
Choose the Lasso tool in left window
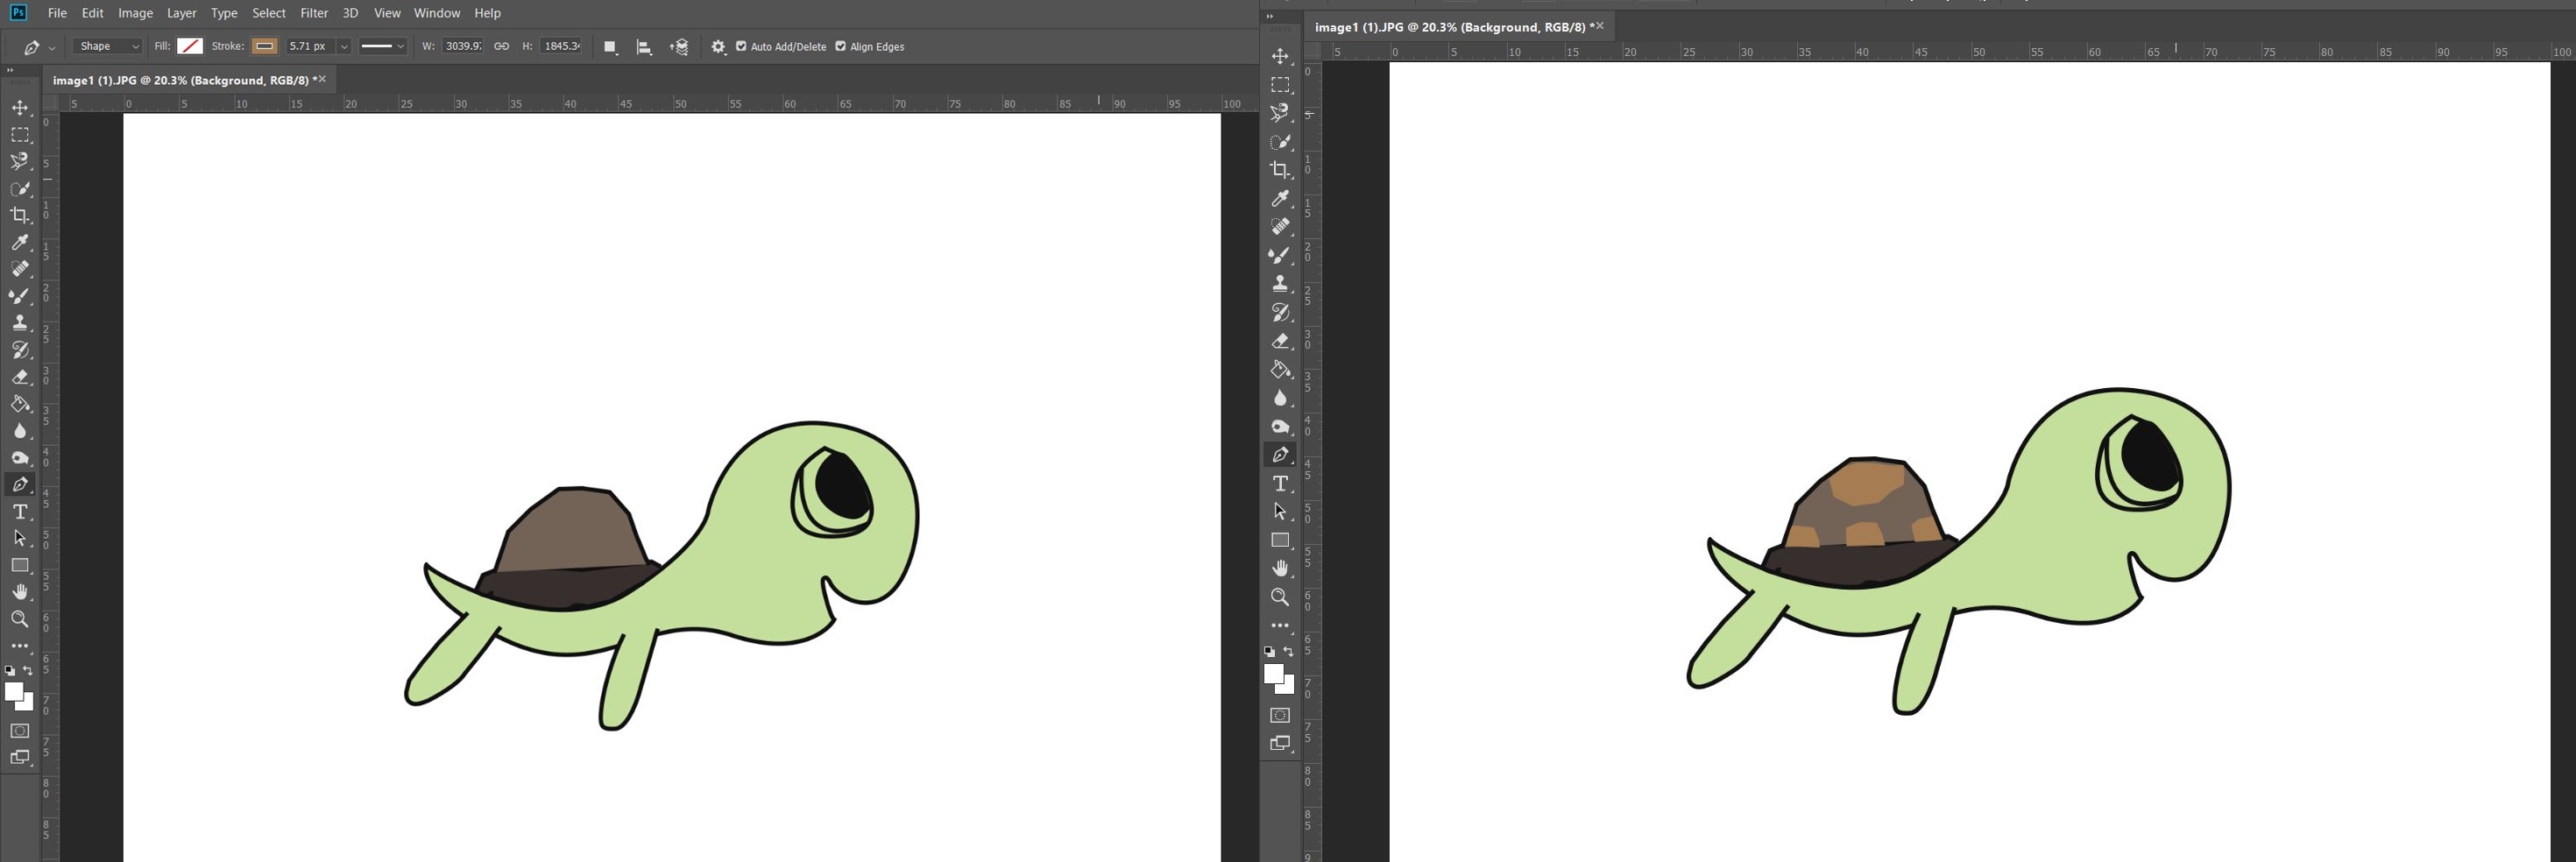coord(20,161)
